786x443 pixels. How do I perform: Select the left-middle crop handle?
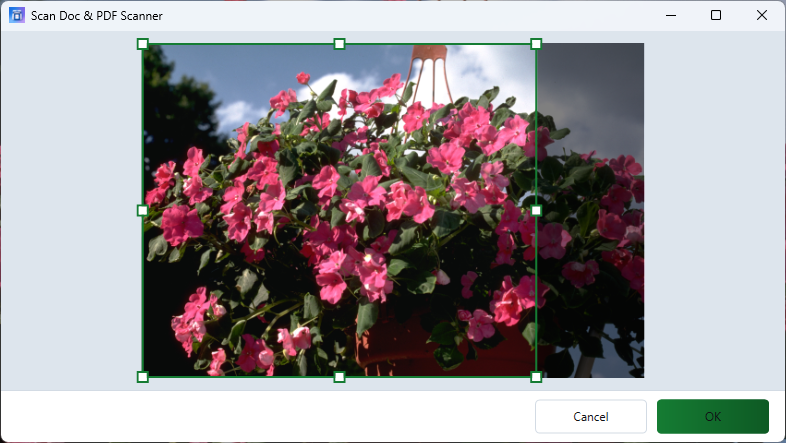[x=142, y=210]
